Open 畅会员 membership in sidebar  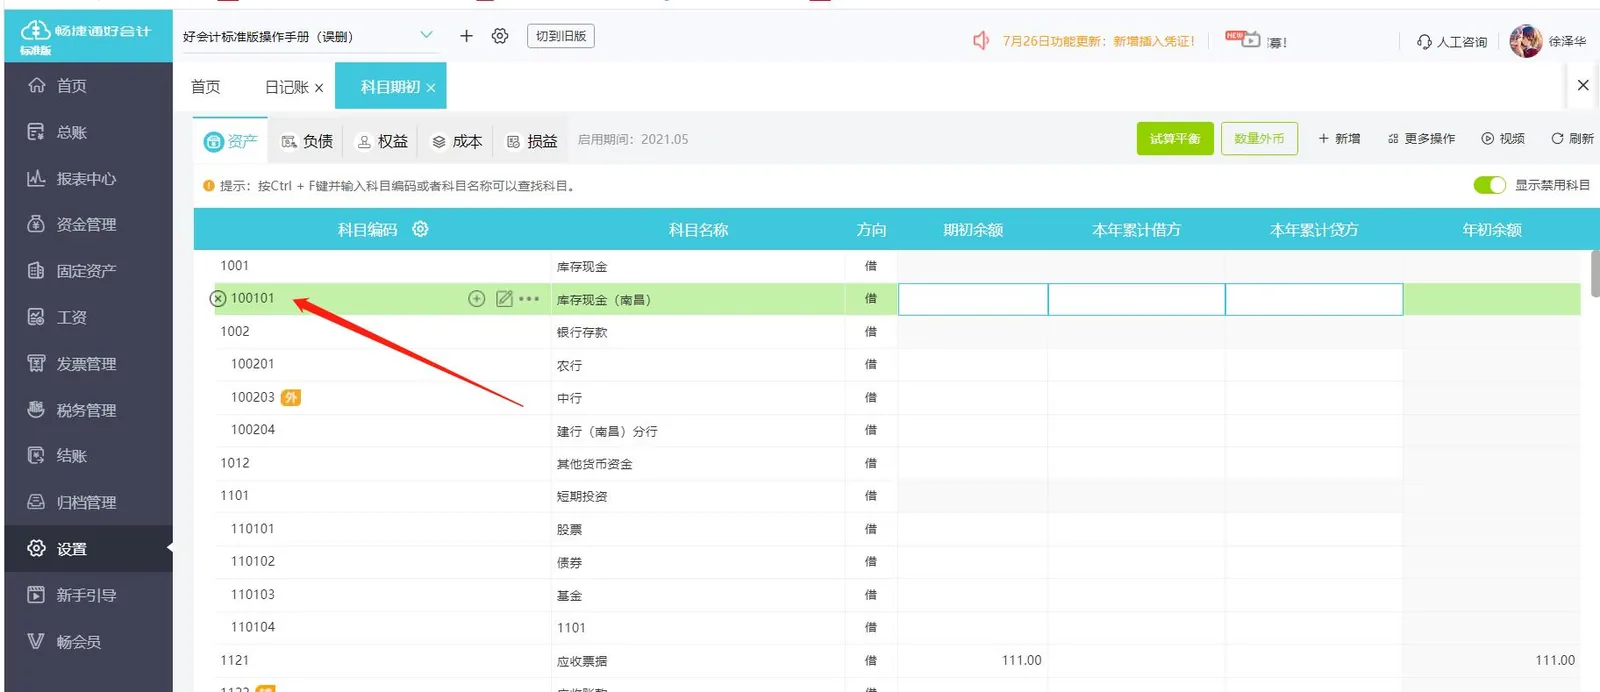[65, 642]
